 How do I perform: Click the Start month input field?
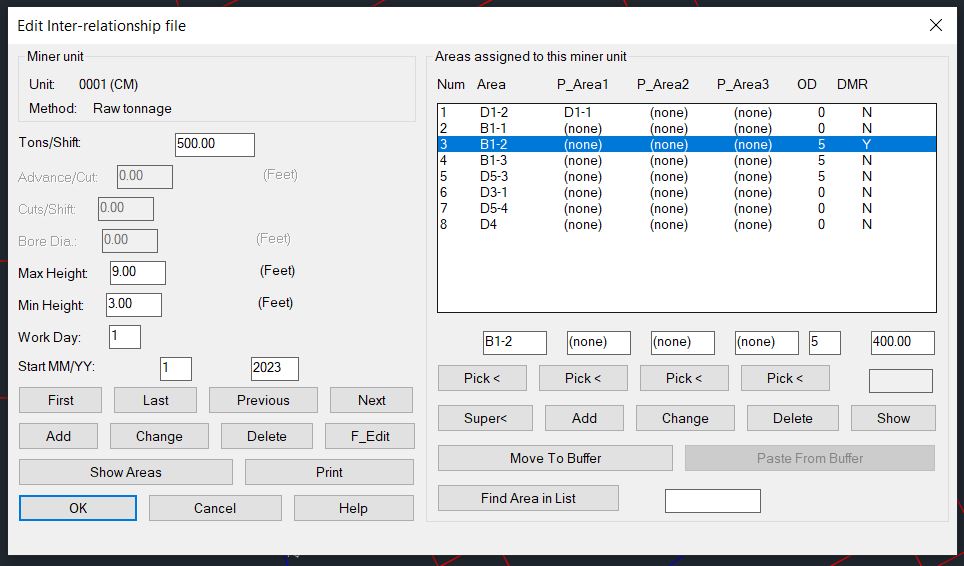pyautogui.click(x=176, y=369)
